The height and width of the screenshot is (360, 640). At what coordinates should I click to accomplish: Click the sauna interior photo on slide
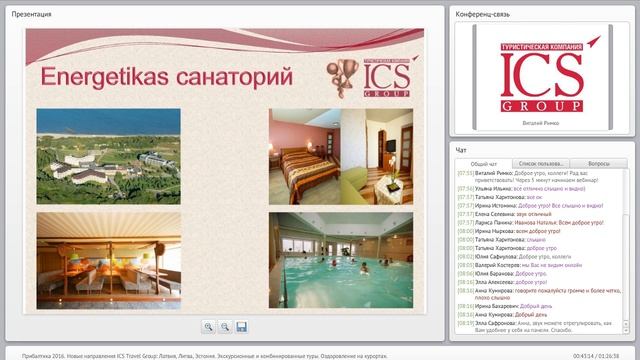coord(109,260)
